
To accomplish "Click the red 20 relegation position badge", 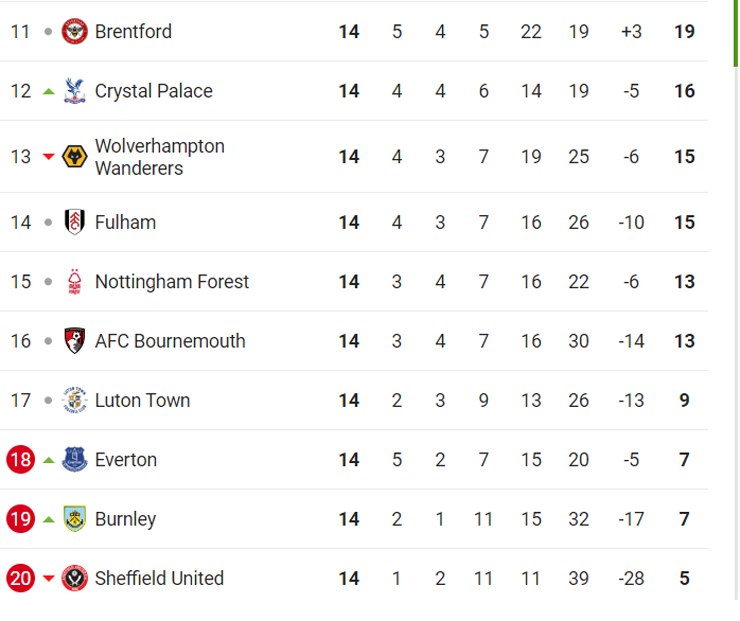I will click(x=21, y=578).
